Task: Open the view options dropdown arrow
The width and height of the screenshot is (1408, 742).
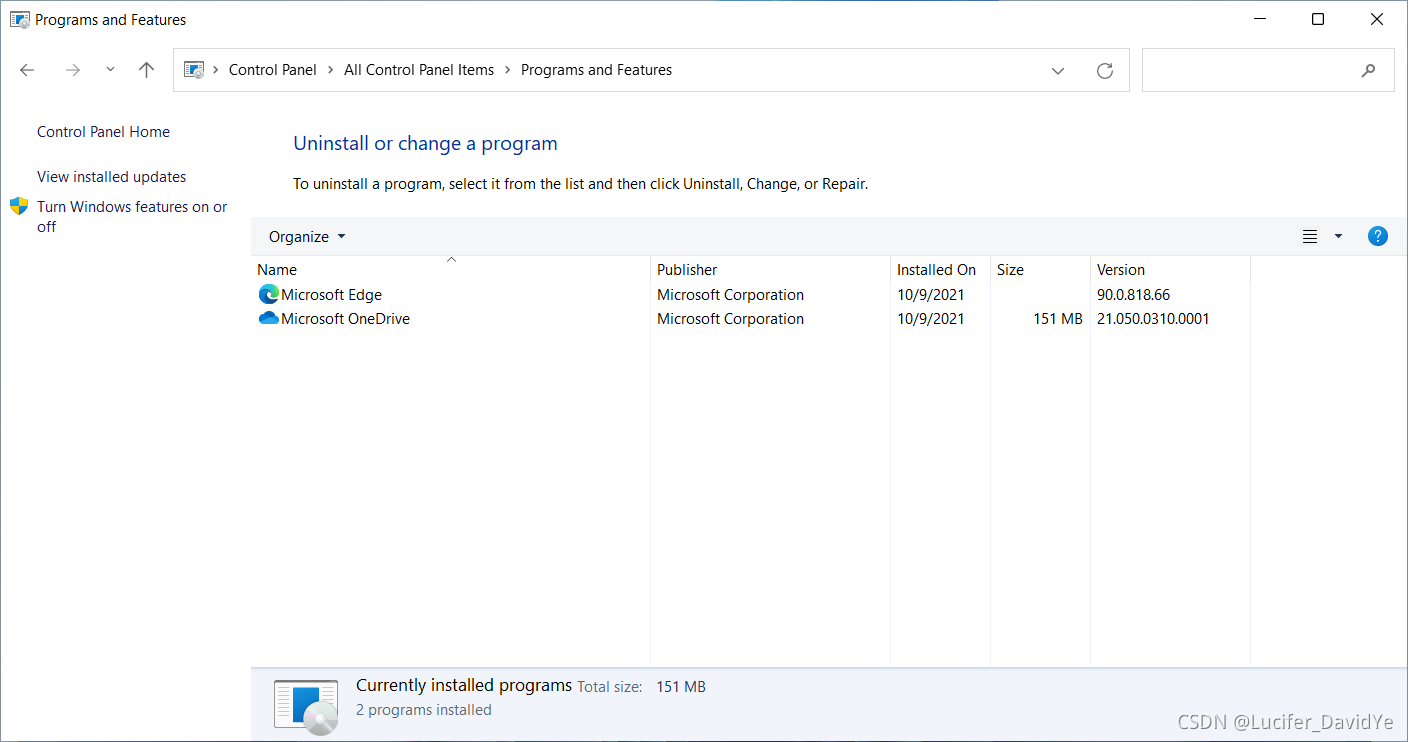Action: [1337, 236]
